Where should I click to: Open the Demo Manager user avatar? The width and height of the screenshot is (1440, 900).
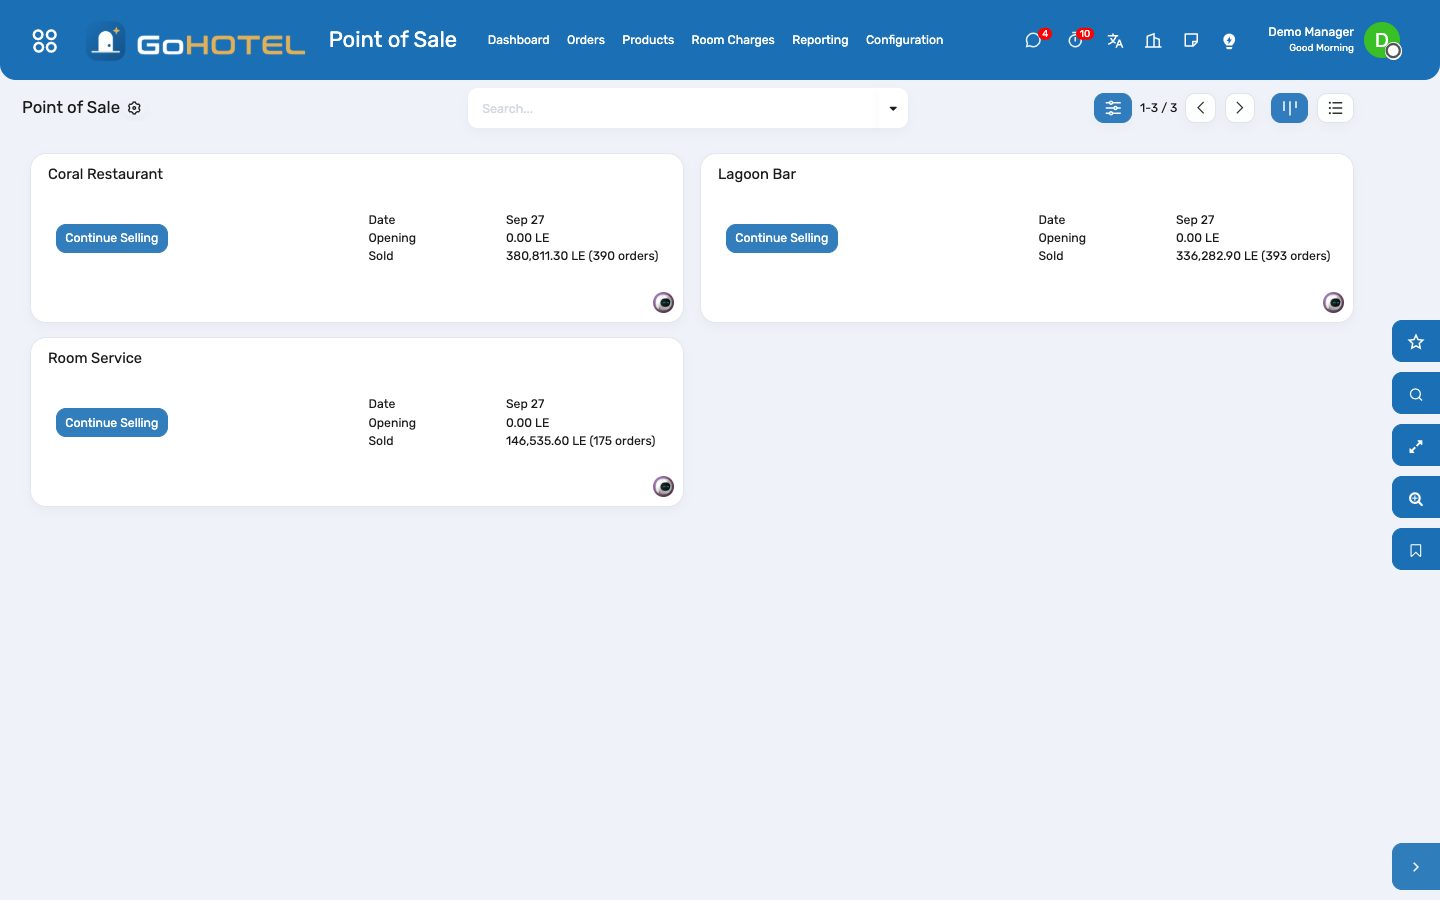pos(1382,40)
